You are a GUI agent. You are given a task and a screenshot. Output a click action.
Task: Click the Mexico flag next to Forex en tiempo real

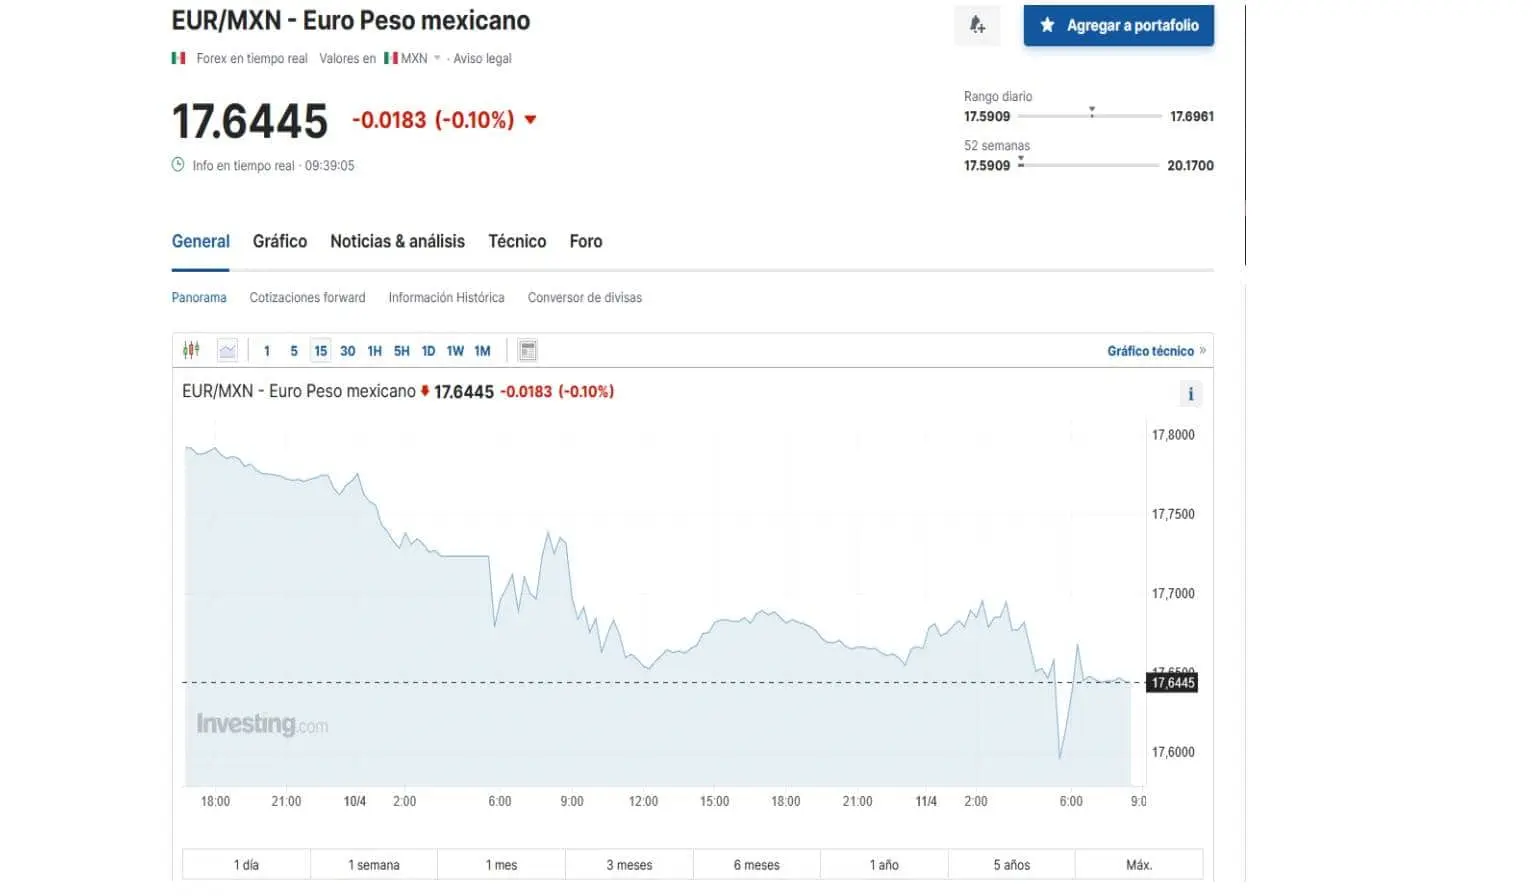[x=179, y=58]
